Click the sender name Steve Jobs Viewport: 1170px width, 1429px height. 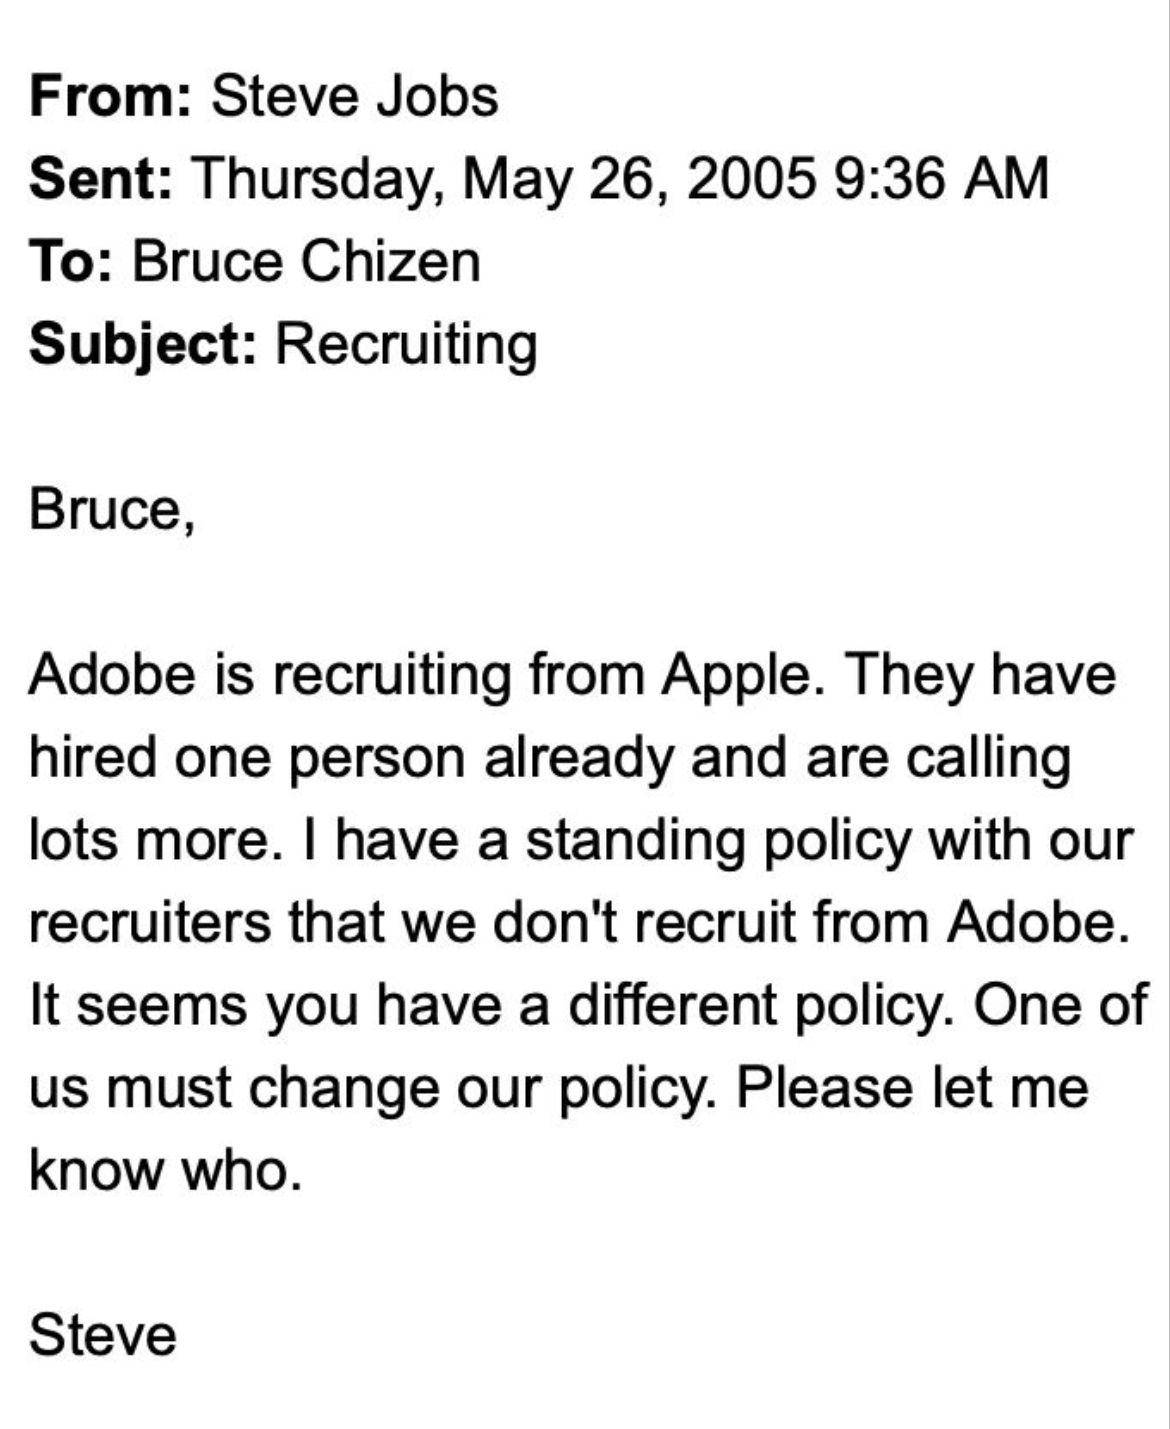[354, 97]
